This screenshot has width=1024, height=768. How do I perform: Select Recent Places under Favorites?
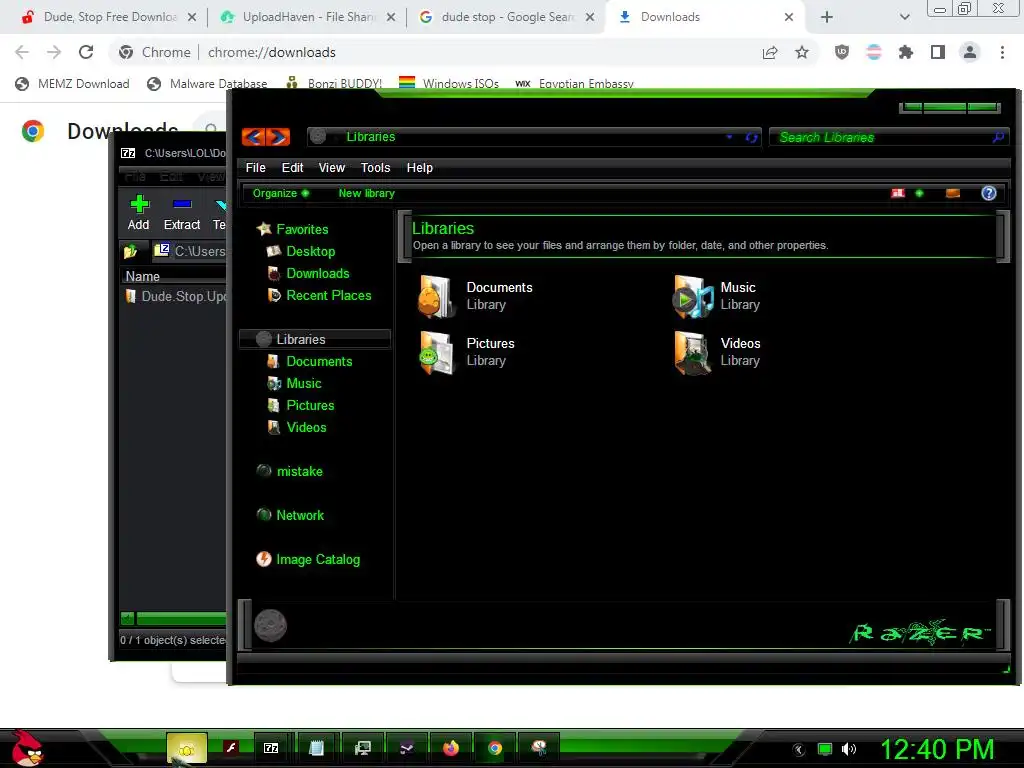[328, 295]
